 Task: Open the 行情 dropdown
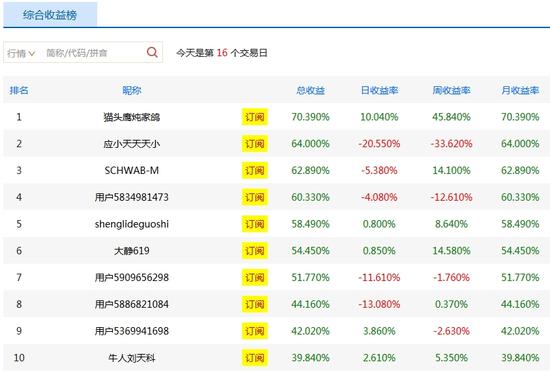tap(21, 53)
